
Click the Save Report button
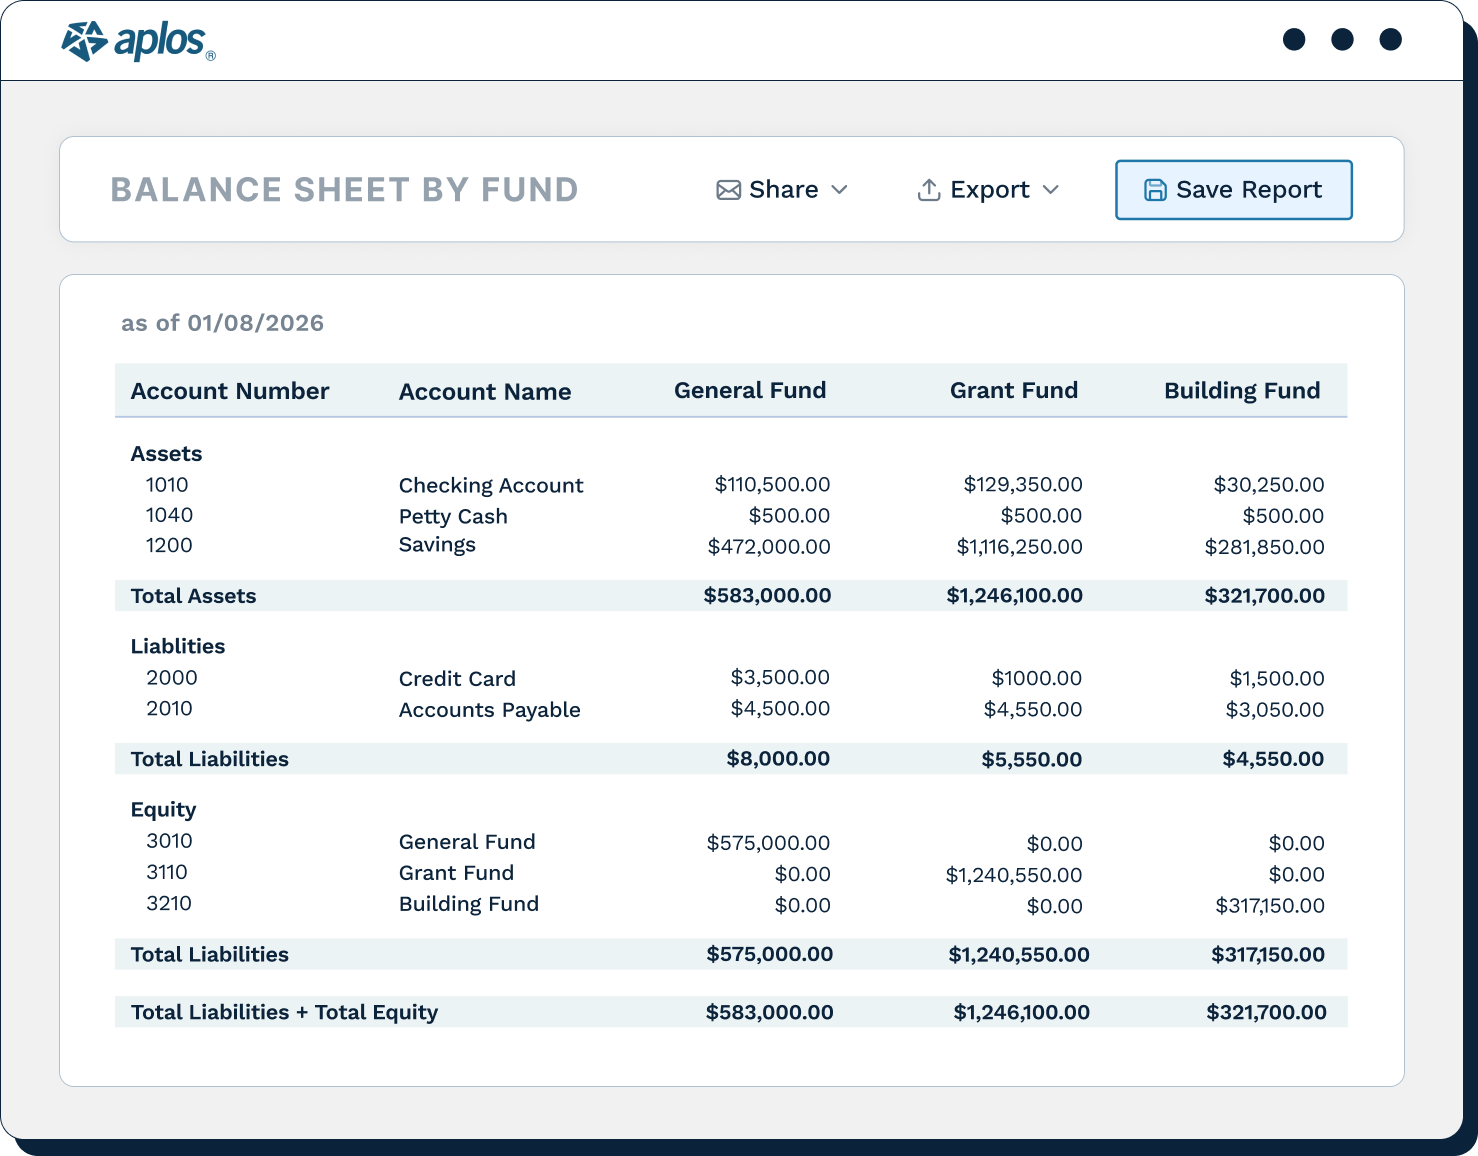click(x=1234, y=190)
